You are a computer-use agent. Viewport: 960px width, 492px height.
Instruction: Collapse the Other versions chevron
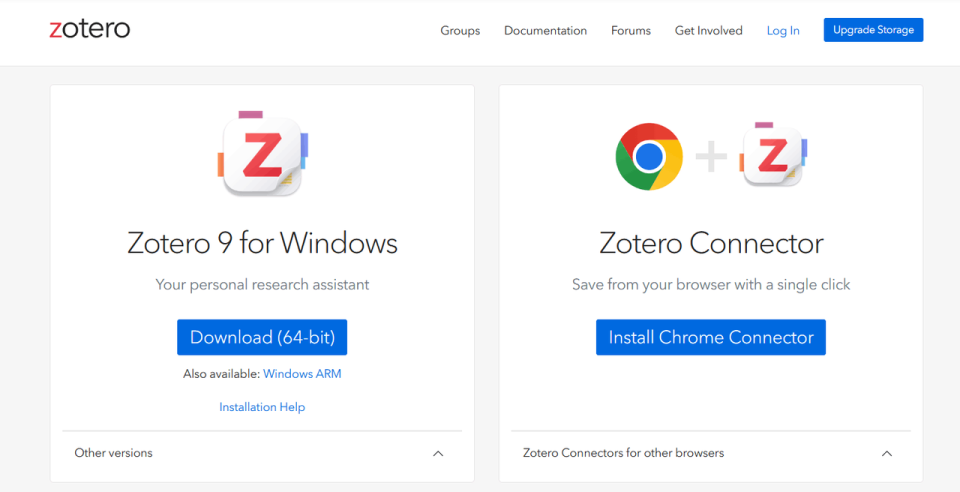pyautogui.click(x=438, y=453)
